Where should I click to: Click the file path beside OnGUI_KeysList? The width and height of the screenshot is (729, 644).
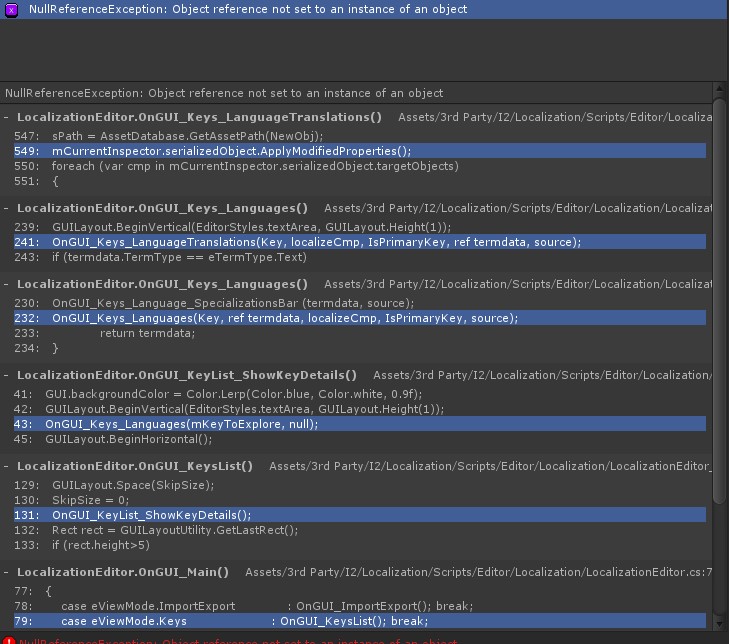point(489,466)
